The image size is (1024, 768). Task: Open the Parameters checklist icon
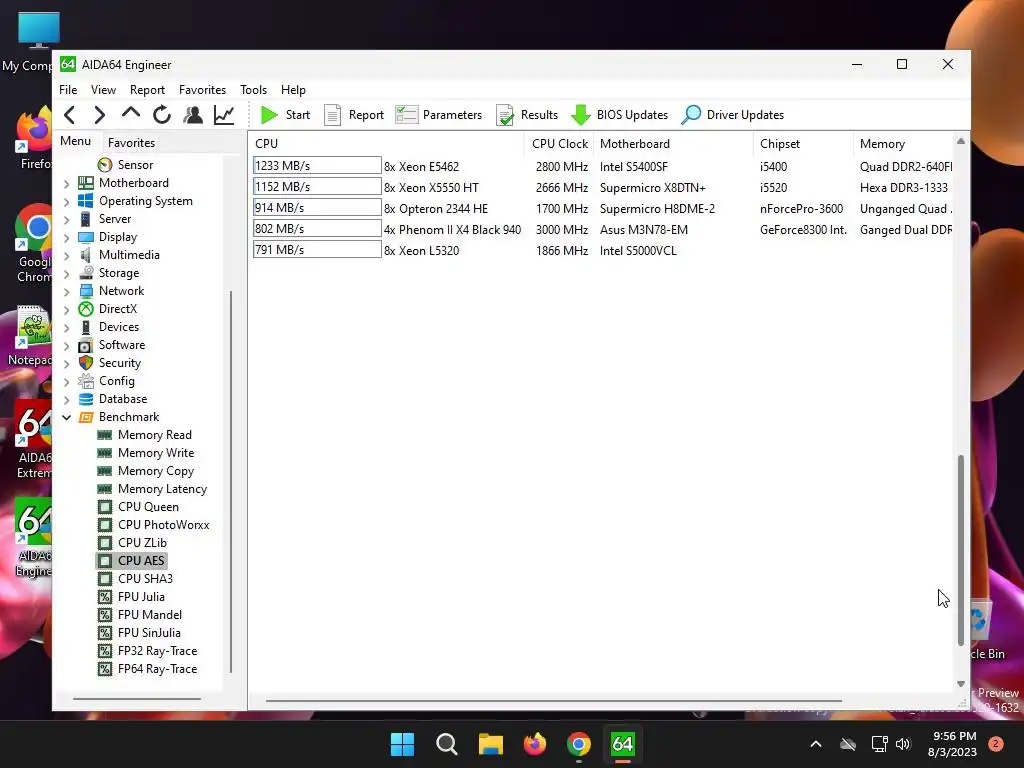406,115
